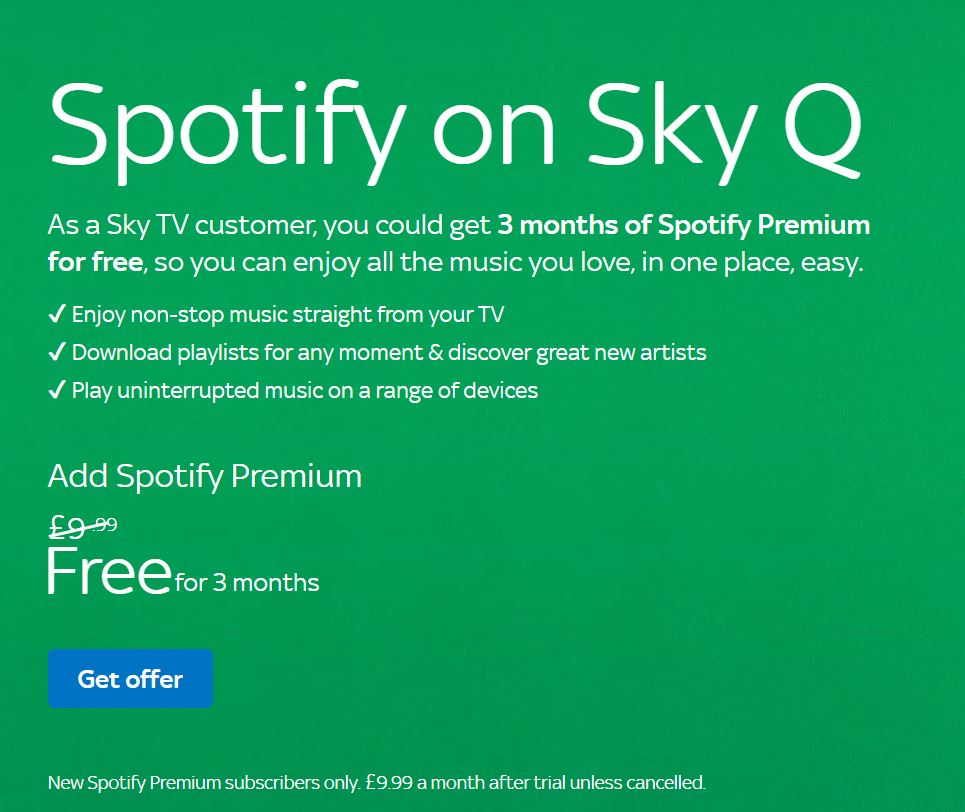Click the bold 'for free' text
Screen dimensions: 965x812
[x=95, y=262]
